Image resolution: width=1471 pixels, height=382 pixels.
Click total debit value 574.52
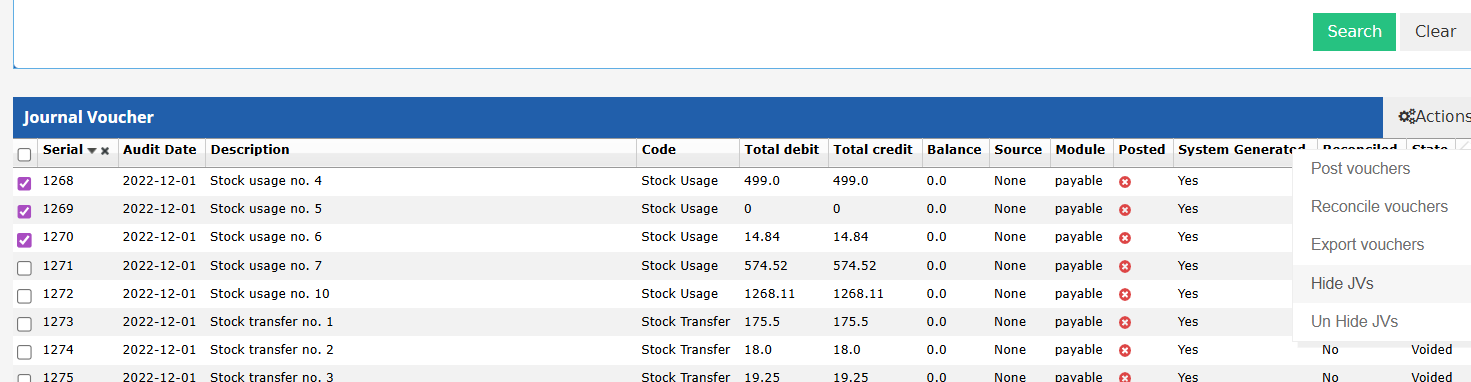(x=766, y=266)
